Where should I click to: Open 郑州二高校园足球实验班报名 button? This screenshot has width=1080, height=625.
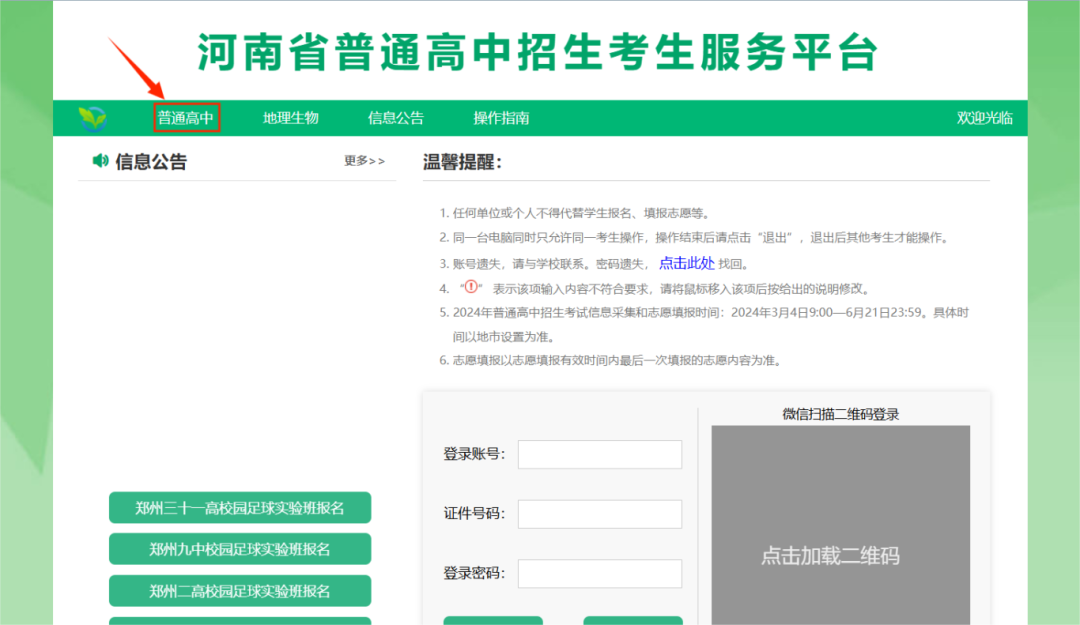[x=240, y=591]
